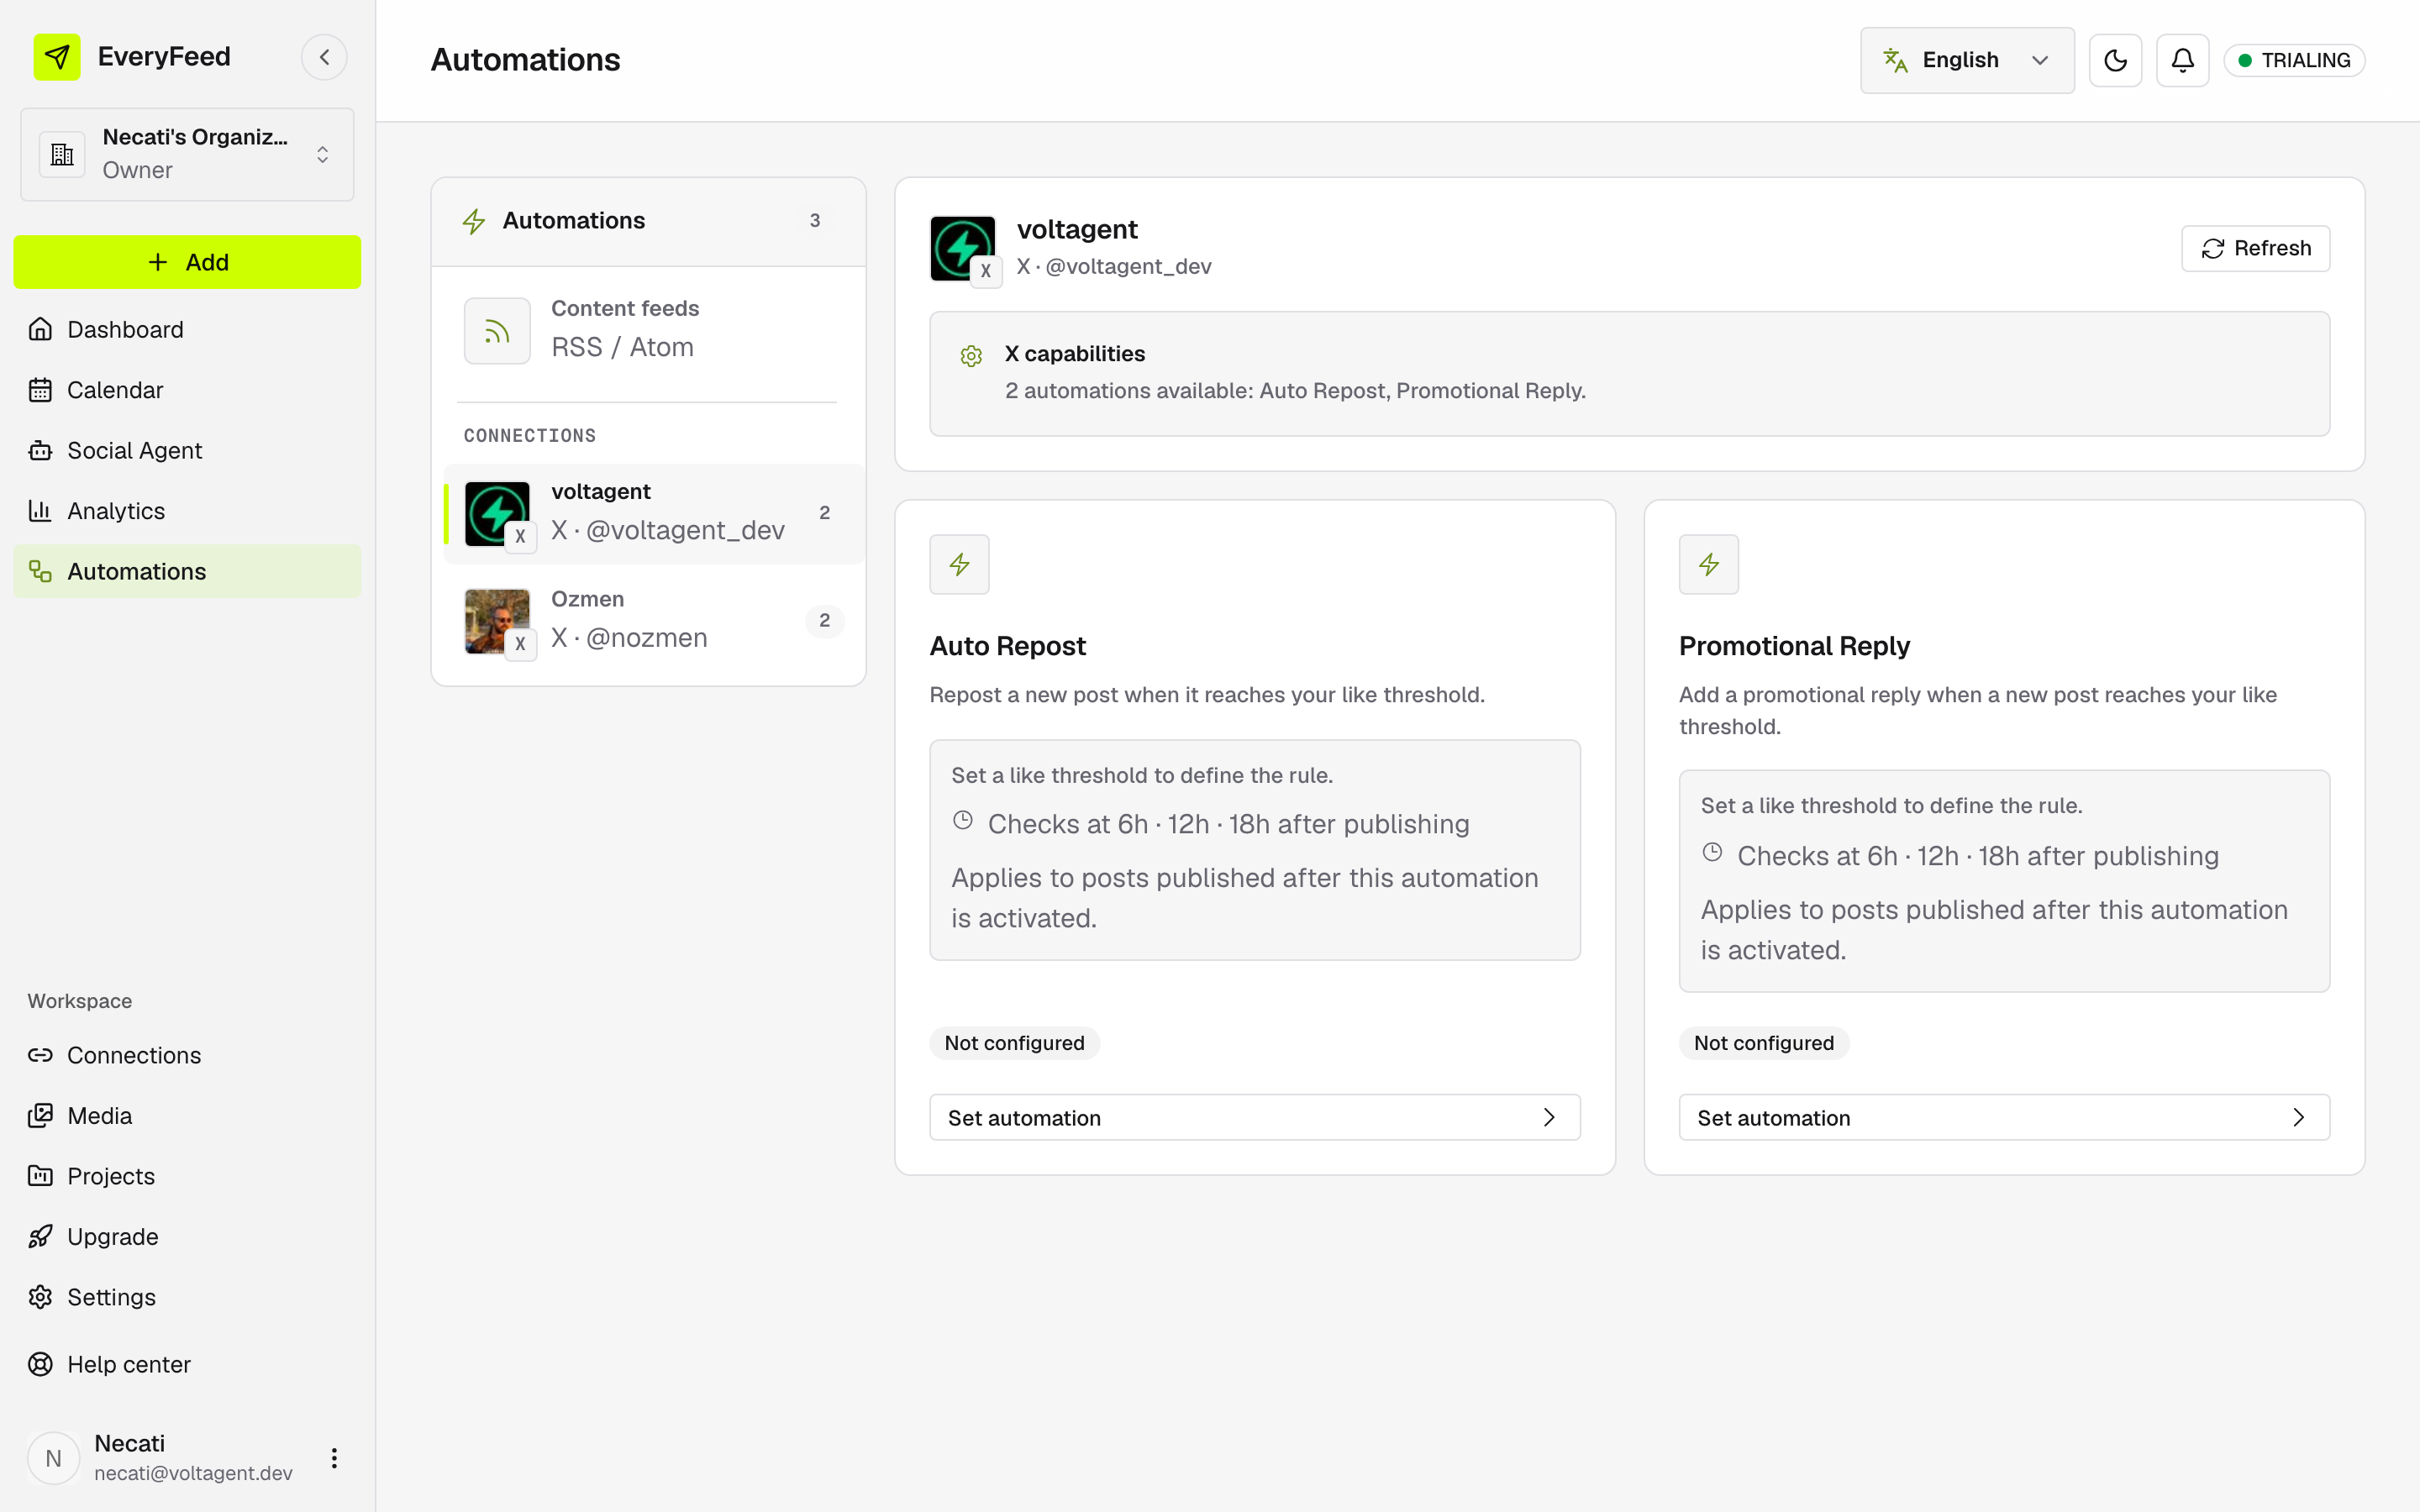The image size is (2420, 1512).
Task: Click the count badge on Ozmen row
Action: (824, 620)
